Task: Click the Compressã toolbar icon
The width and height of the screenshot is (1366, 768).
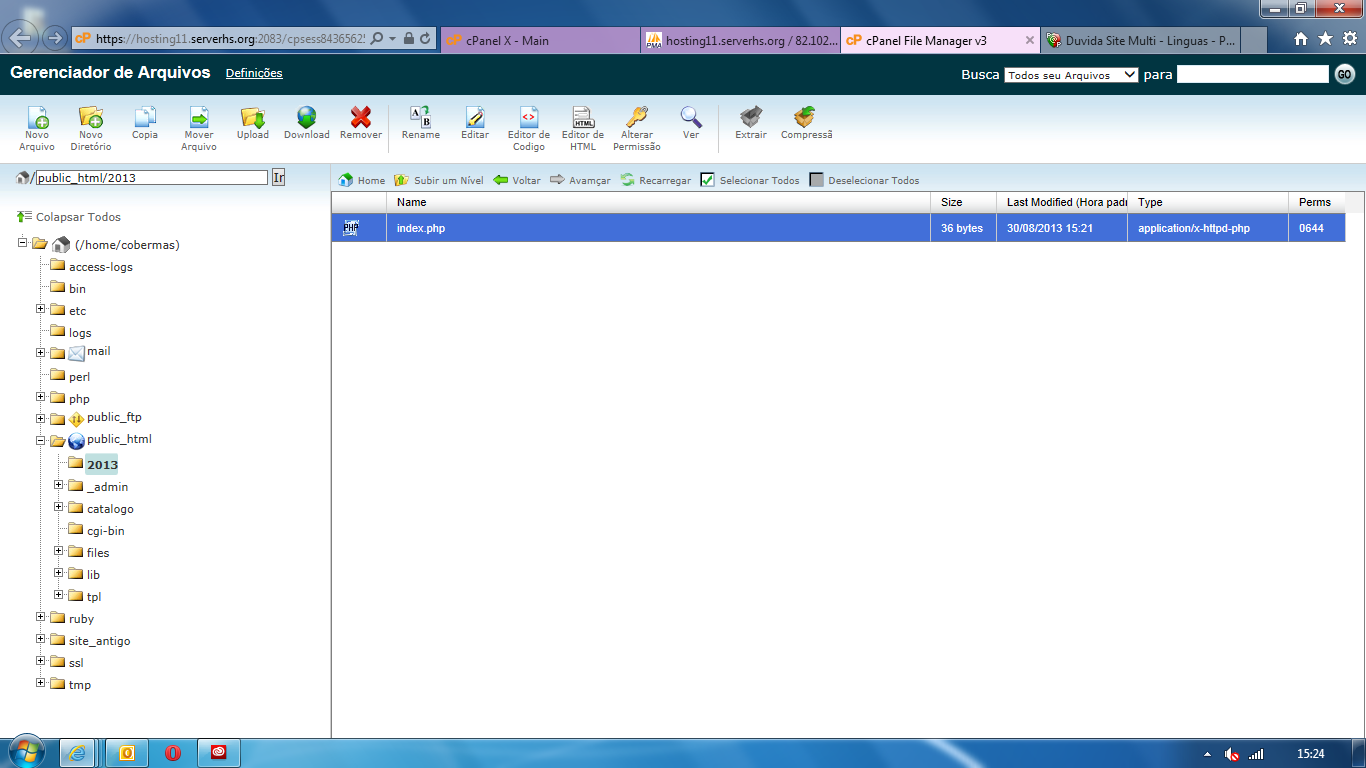Action: point(805,118)
